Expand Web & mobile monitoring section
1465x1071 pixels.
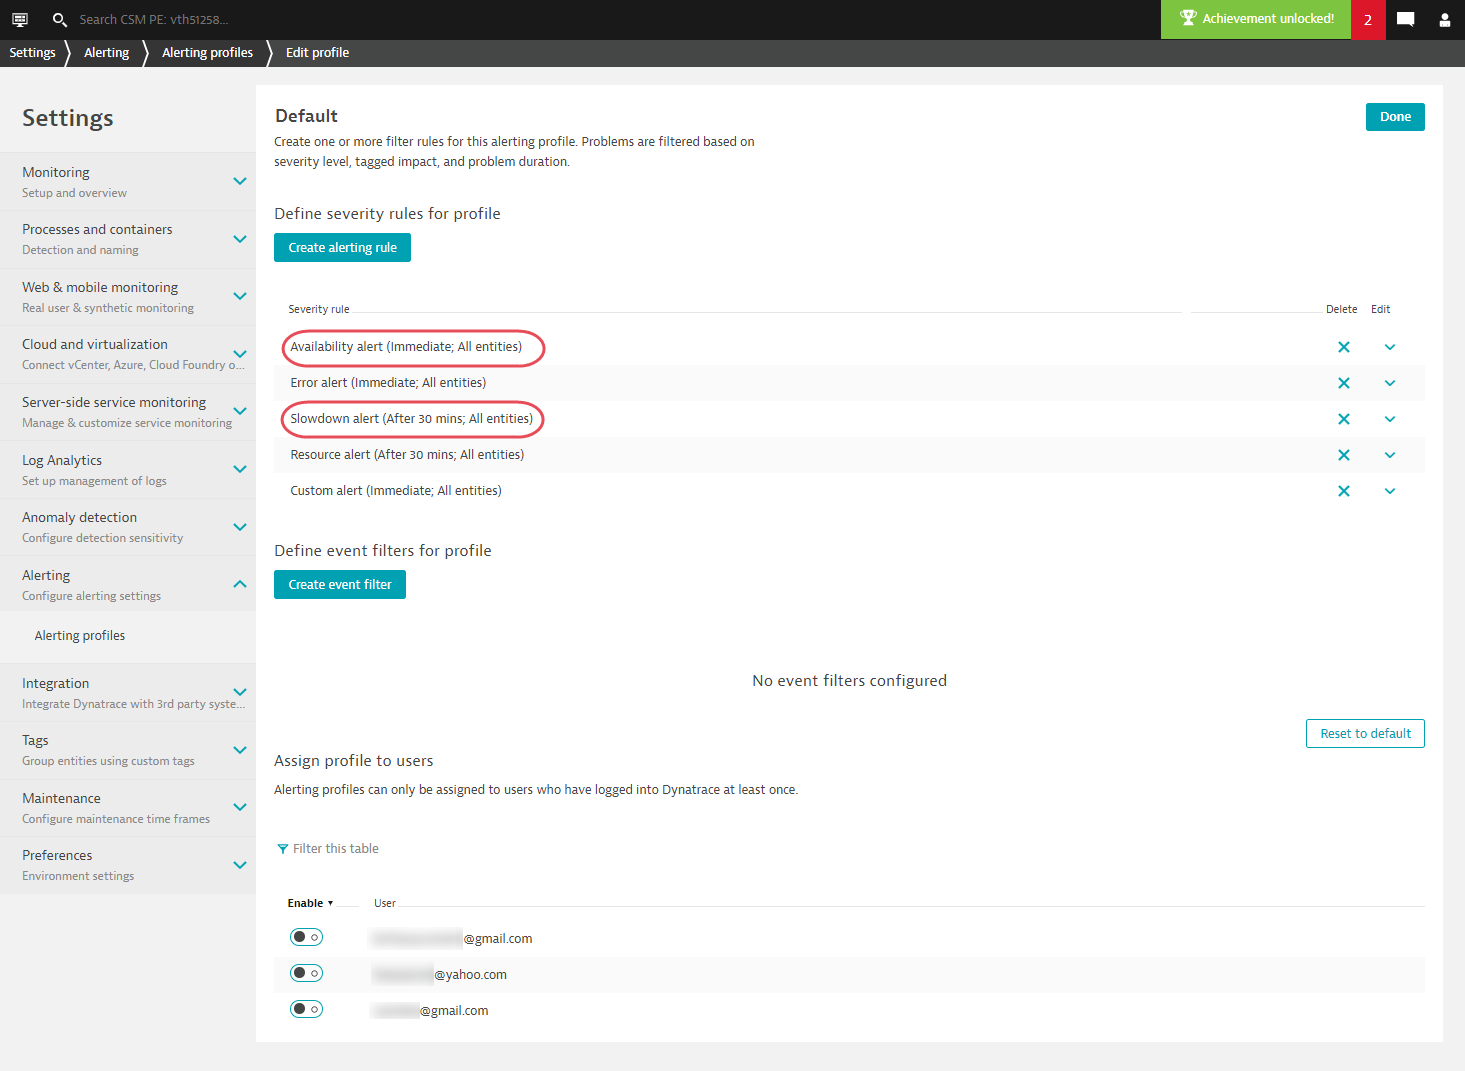[x=240, y=296]
